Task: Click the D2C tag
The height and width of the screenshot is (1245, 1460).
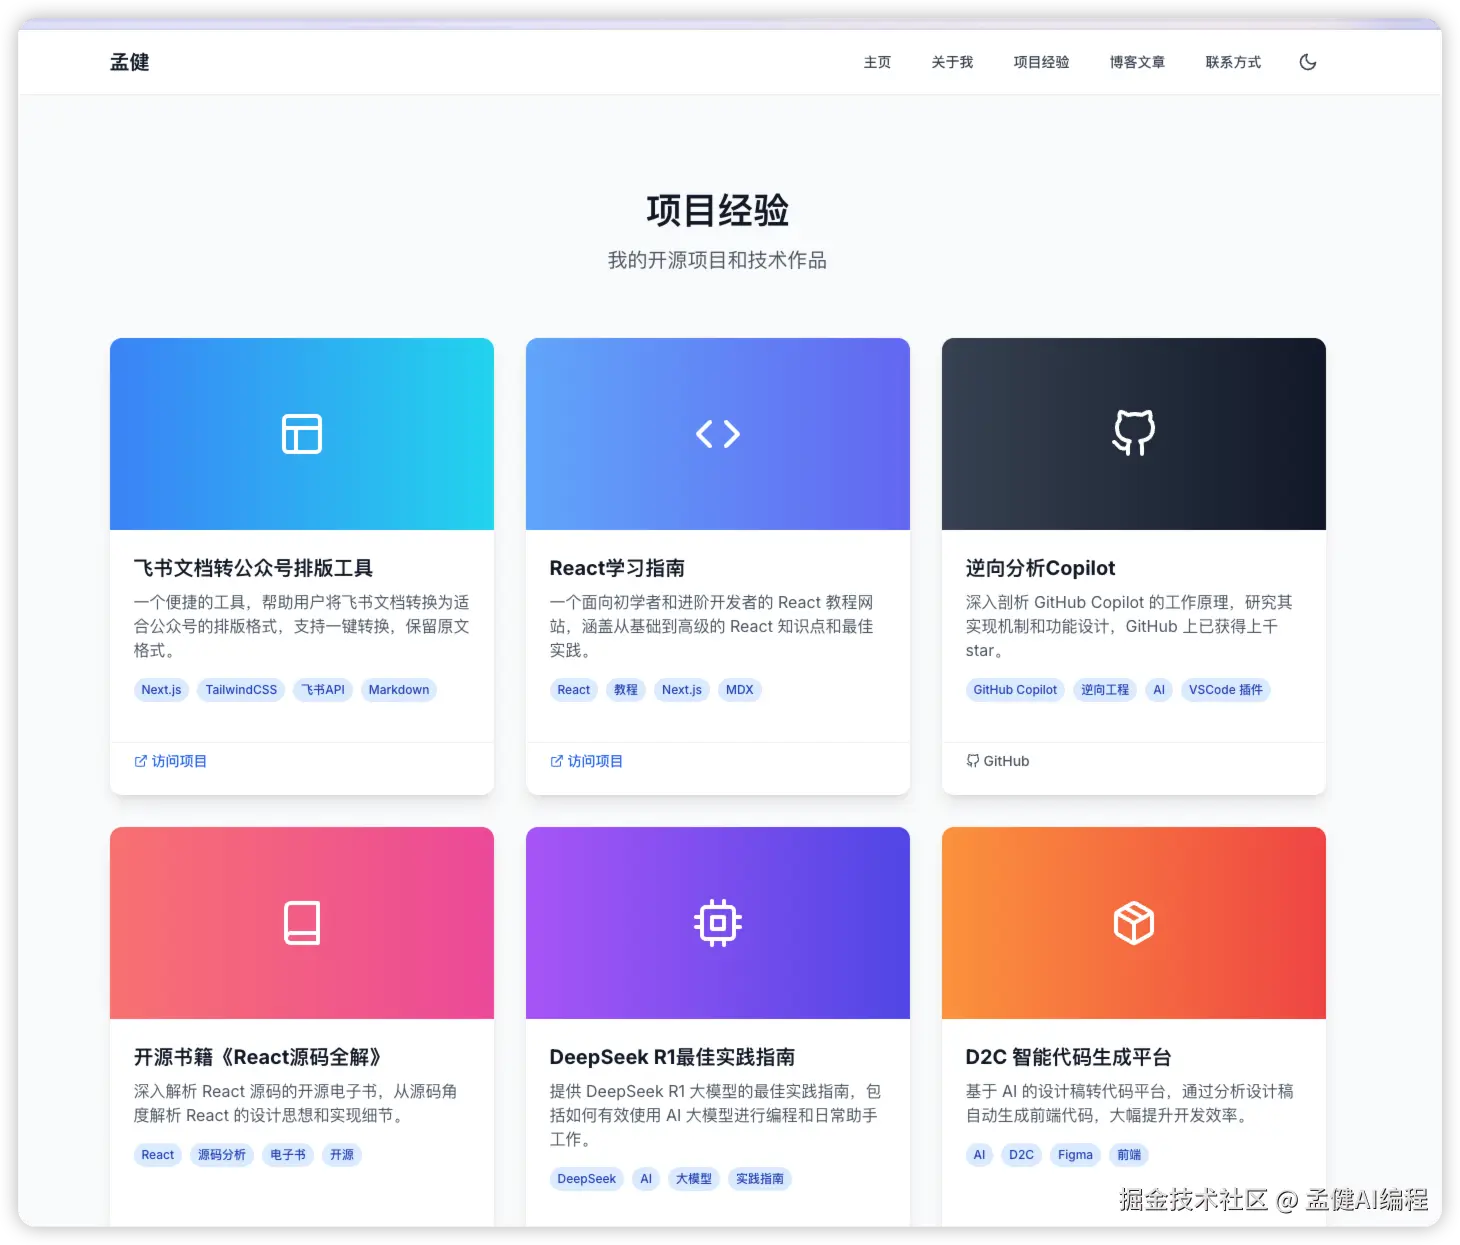Action: pos(1022,1155)
